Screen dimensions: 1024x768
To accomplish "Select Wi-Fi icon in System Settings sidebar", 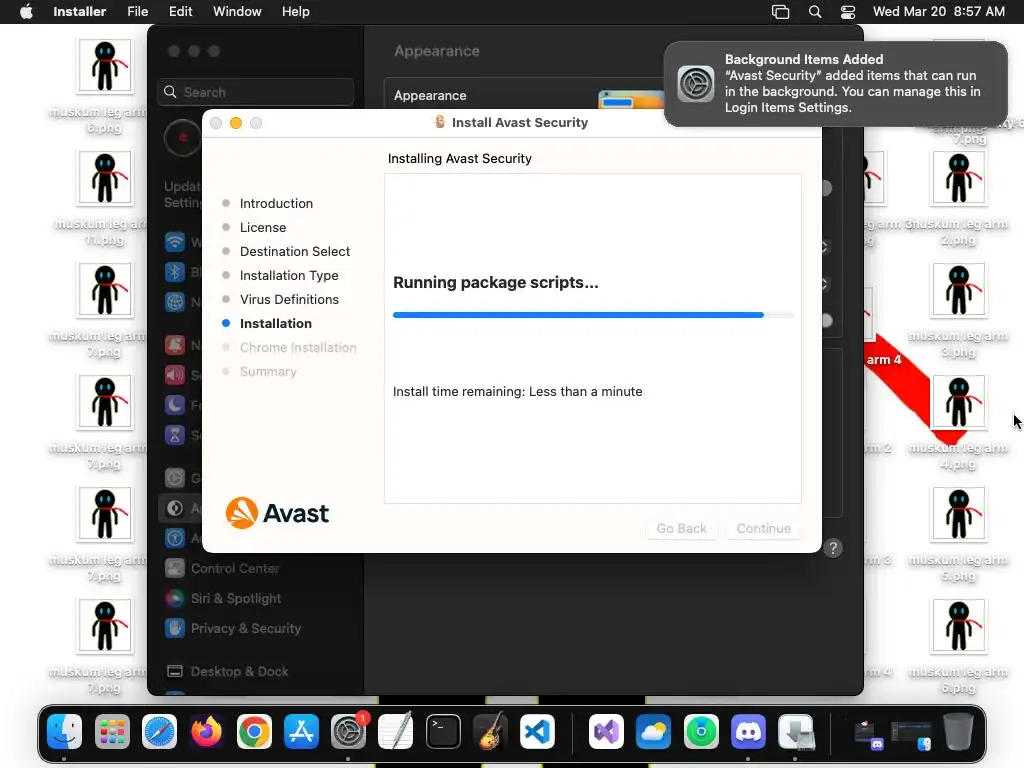I will point(174,242).
